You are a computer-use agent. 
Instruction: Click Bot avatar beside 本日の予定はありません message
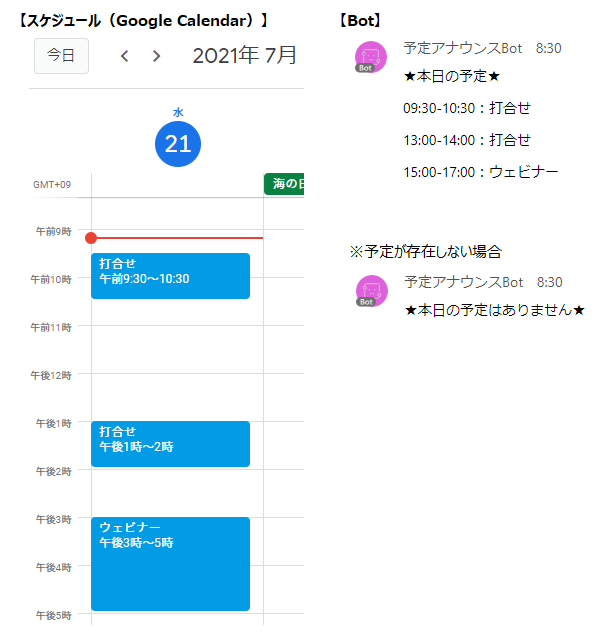tap(371, 290)
